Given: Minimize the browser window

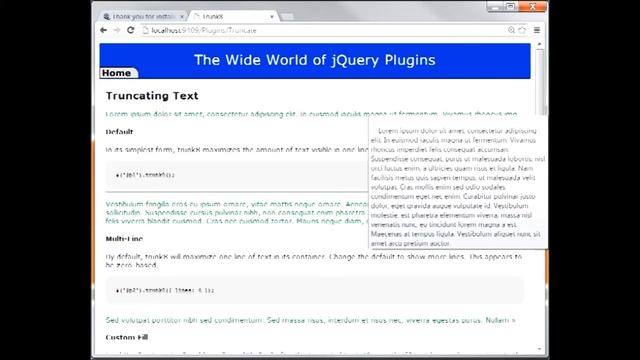Looking at the screenshot, I should (495, 7).
